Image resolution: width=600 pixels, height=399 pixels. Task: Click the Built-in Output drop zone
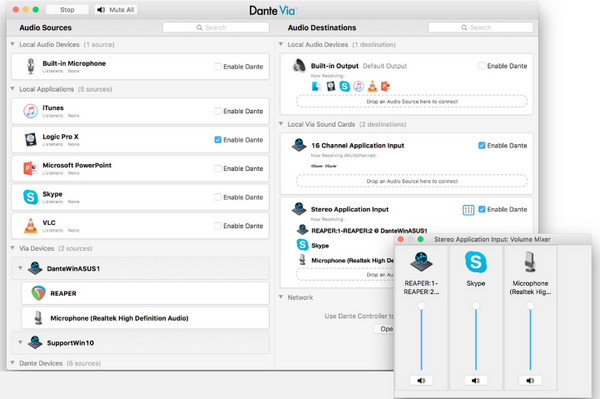tap(412, 101)
